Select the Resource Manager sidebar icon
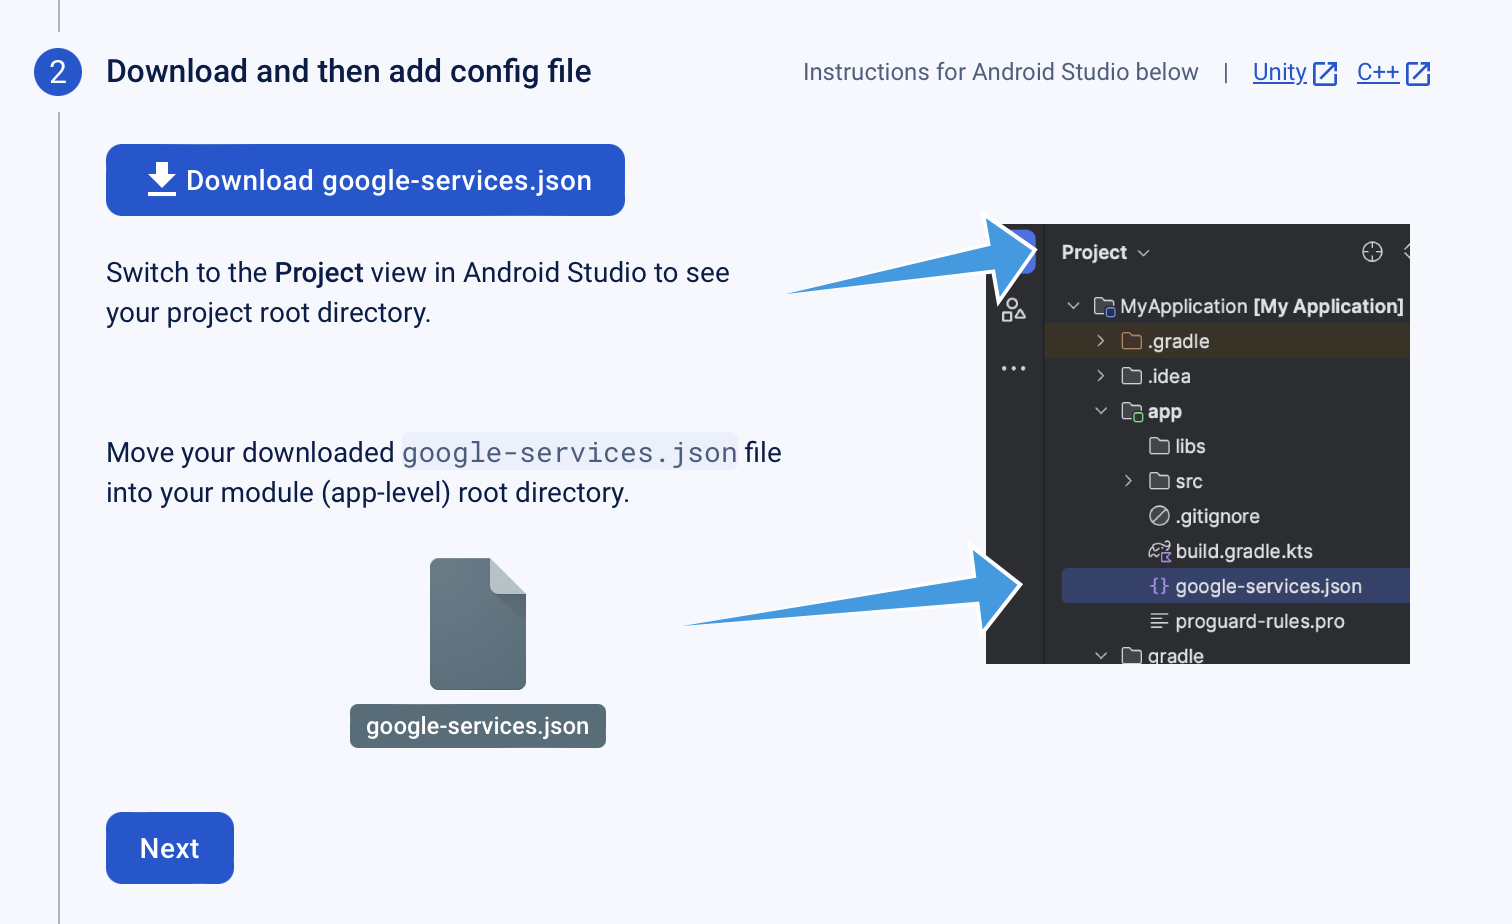This screenshot has width=1512, height=924. click(1013, 311)
